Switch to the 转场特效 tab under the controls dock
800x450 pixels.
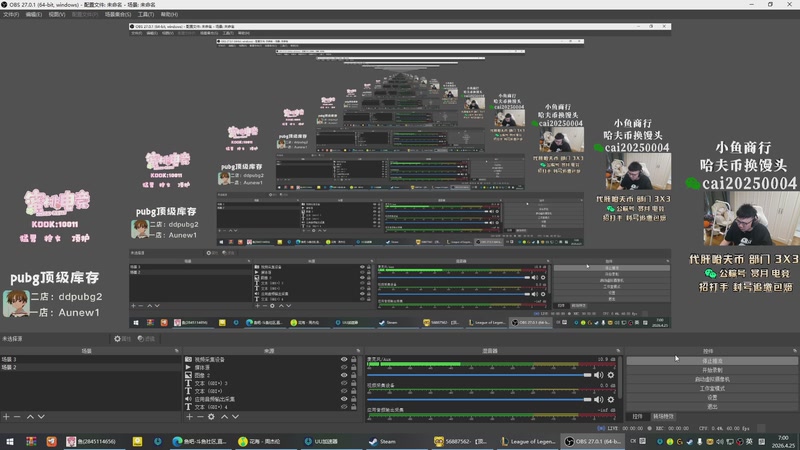click(663, 417)
